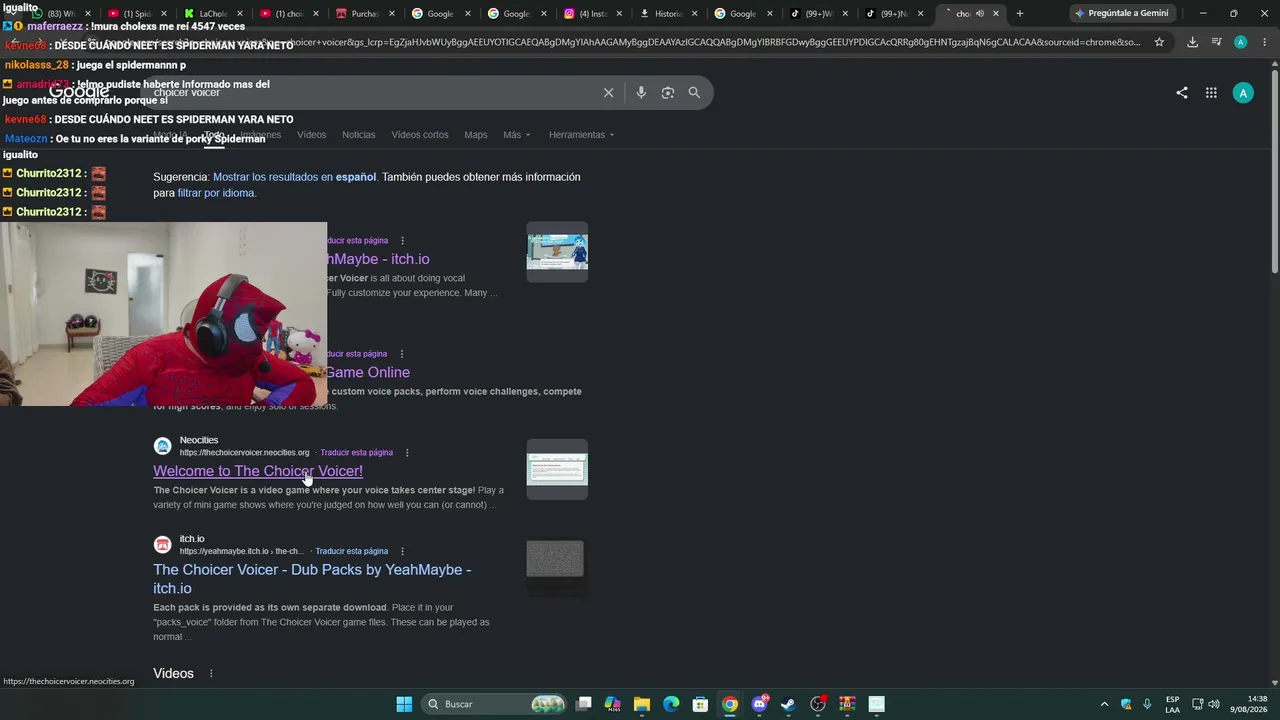Switch to Chrome in the taskbar
The width and height of the screenshot is (1280, 720).
(730, 704)
